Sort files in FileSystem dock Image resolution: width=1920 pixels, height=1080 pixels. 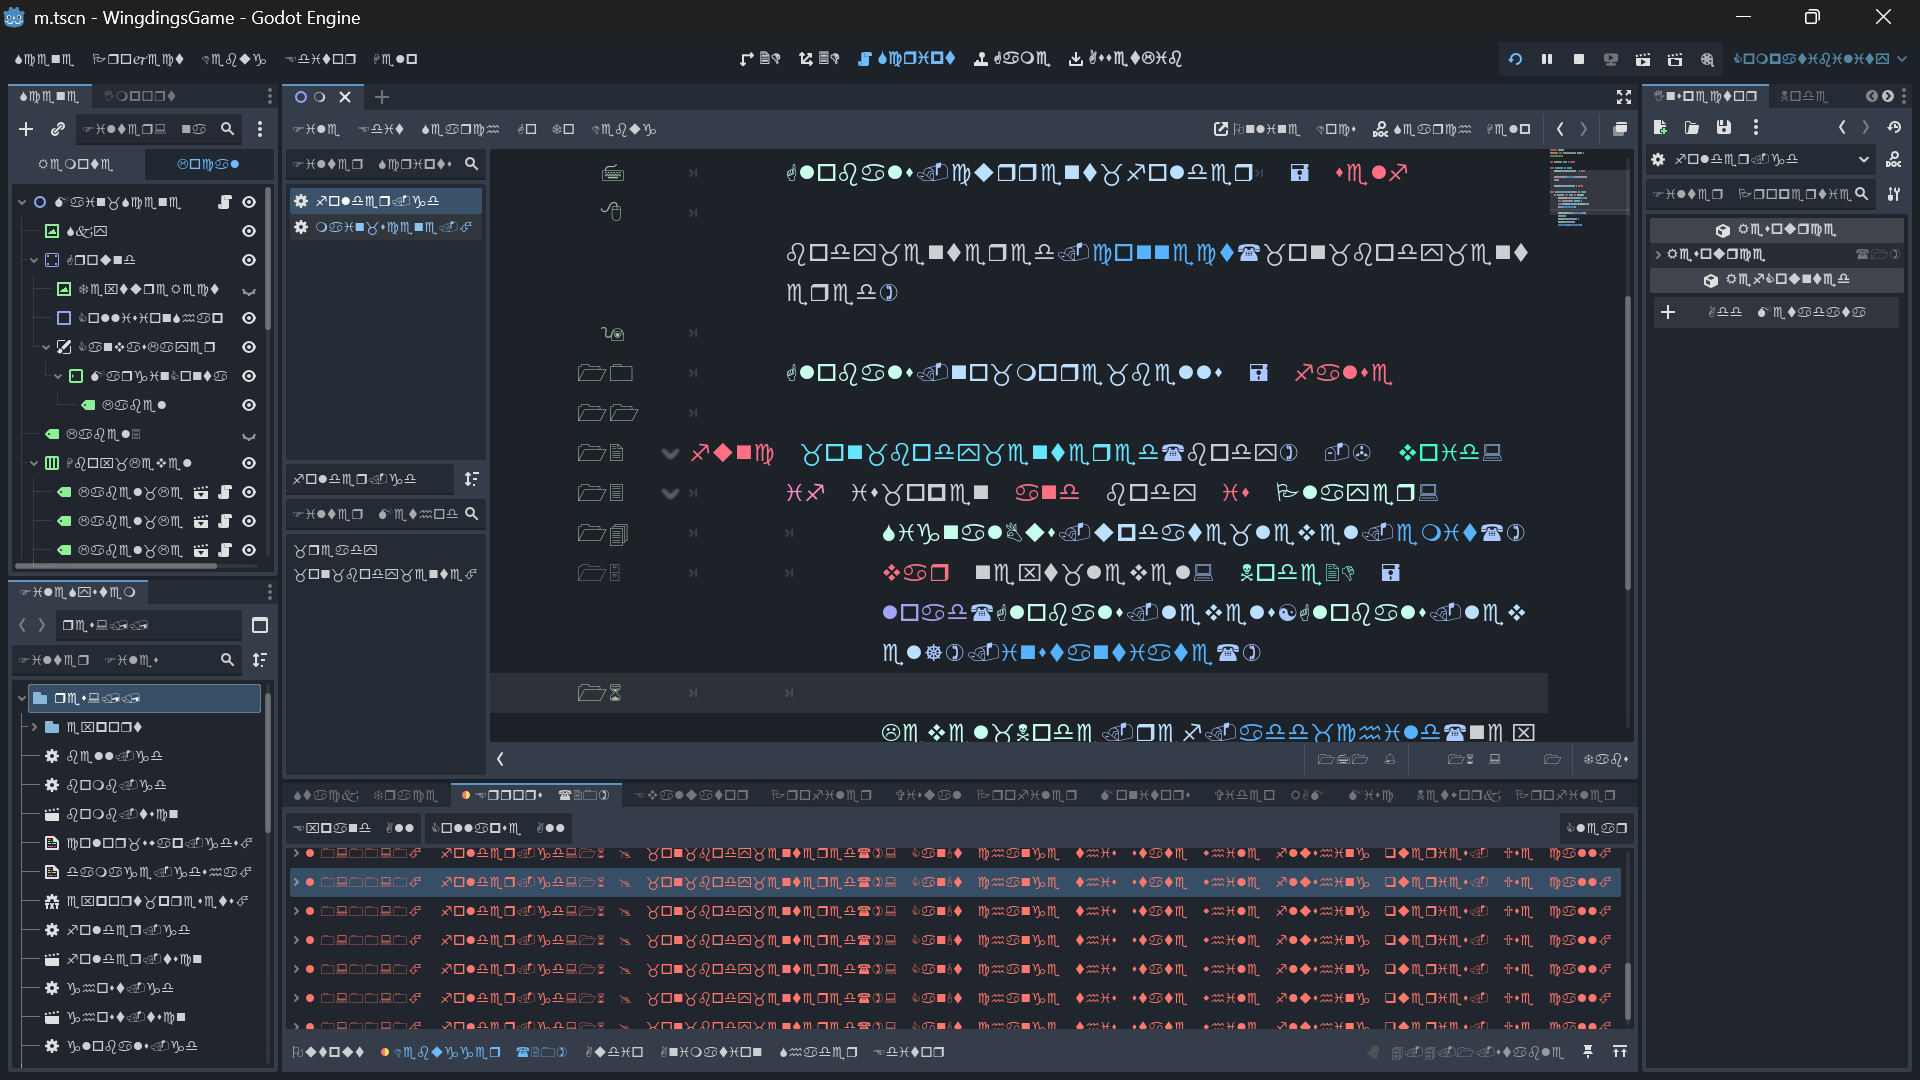[260, 660]
